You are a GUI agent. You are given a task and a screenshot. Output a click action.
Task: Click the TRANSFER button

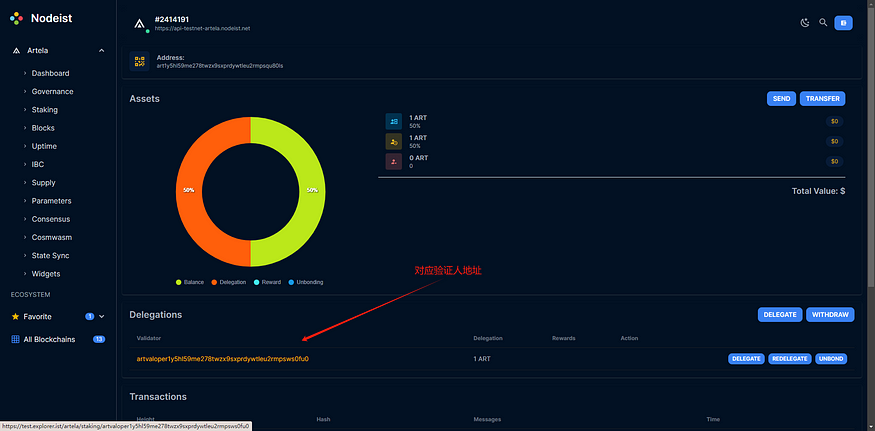823,99
